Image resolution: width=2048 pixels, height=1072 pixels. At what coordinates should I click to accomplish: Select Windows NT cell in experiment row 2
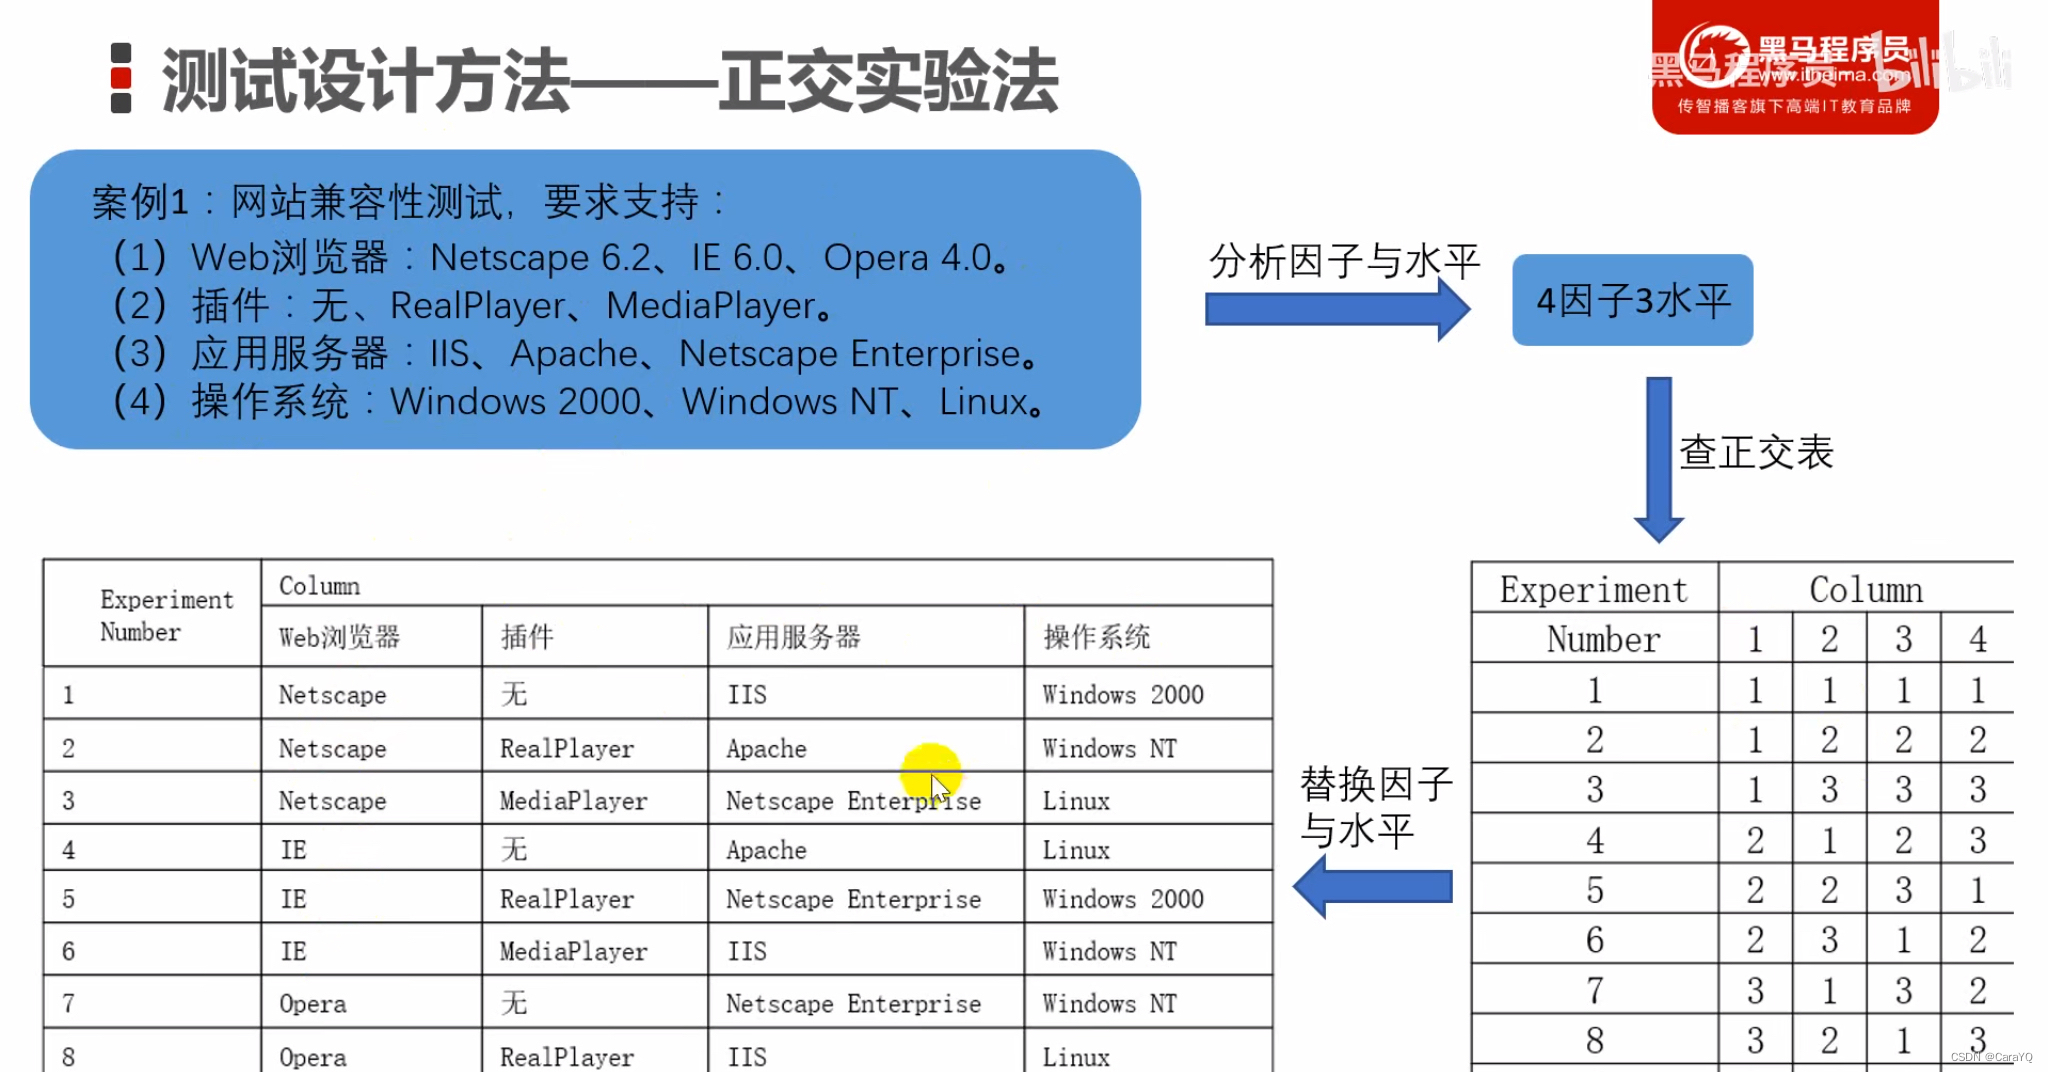coord(1148,747)
